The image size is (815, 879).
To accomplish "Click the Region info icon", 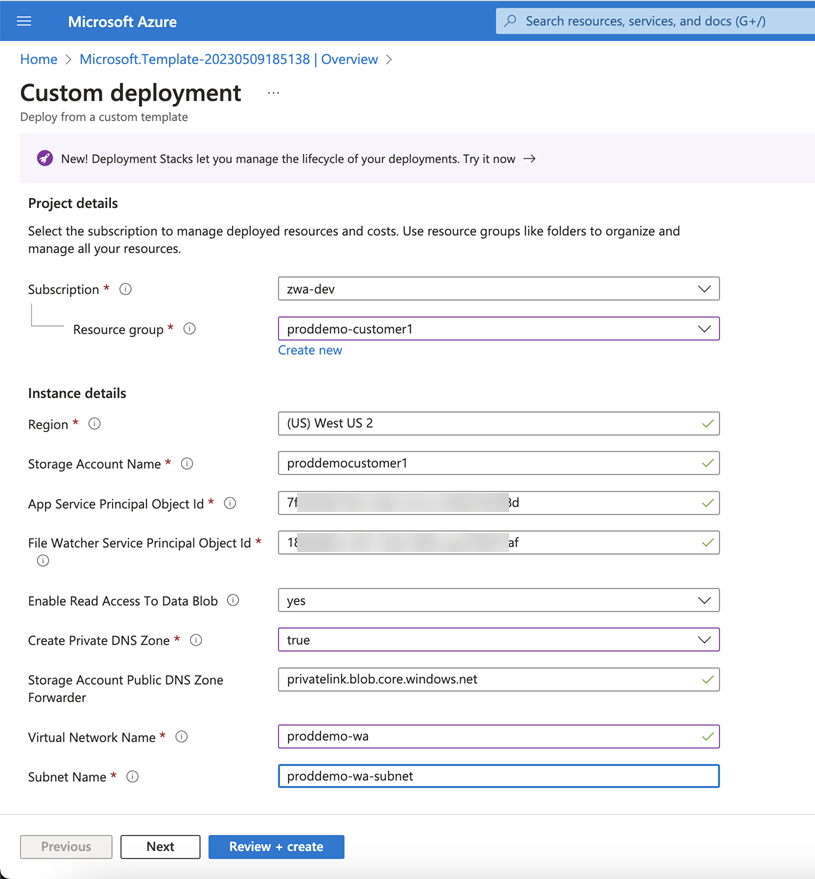I will point(93,424).
